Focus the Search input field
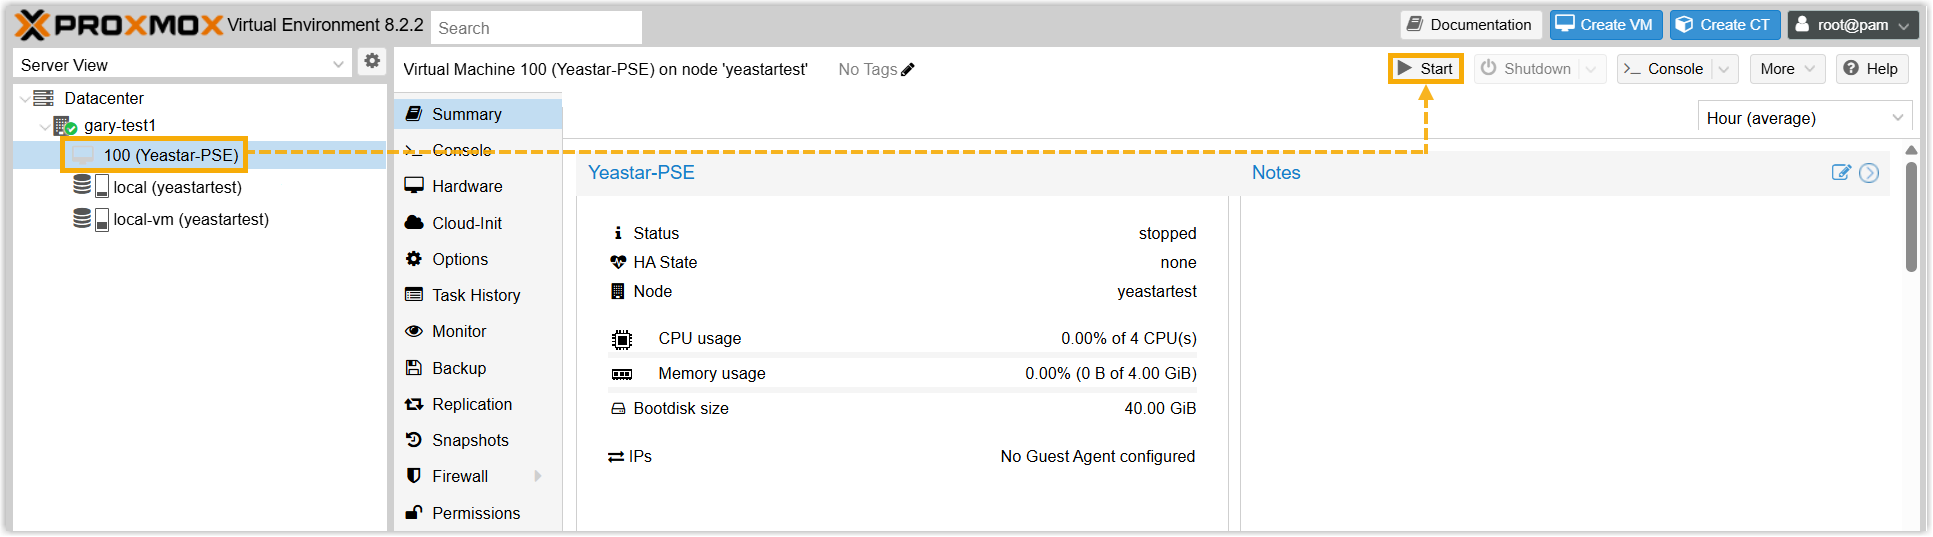This screenshot has height=537, width=1933. 537,28
